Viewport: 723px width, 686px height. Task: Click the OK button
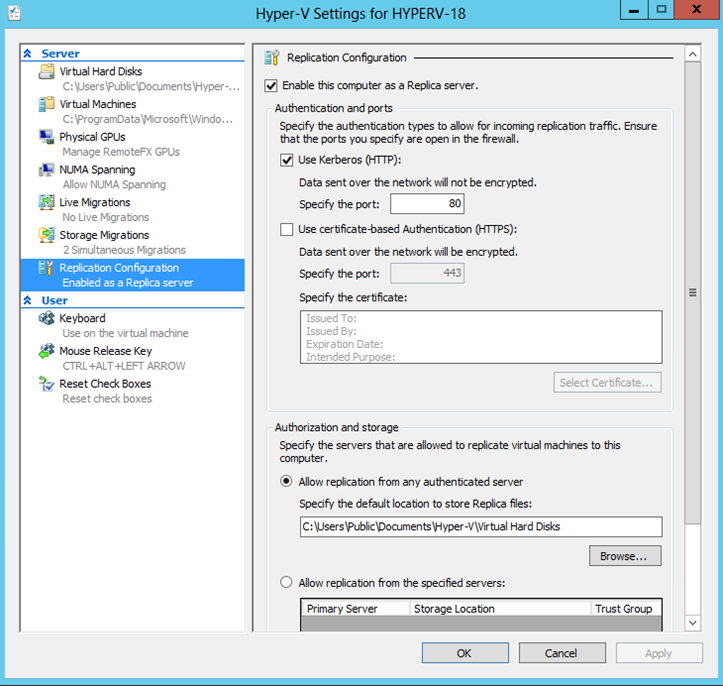(465, 653)
